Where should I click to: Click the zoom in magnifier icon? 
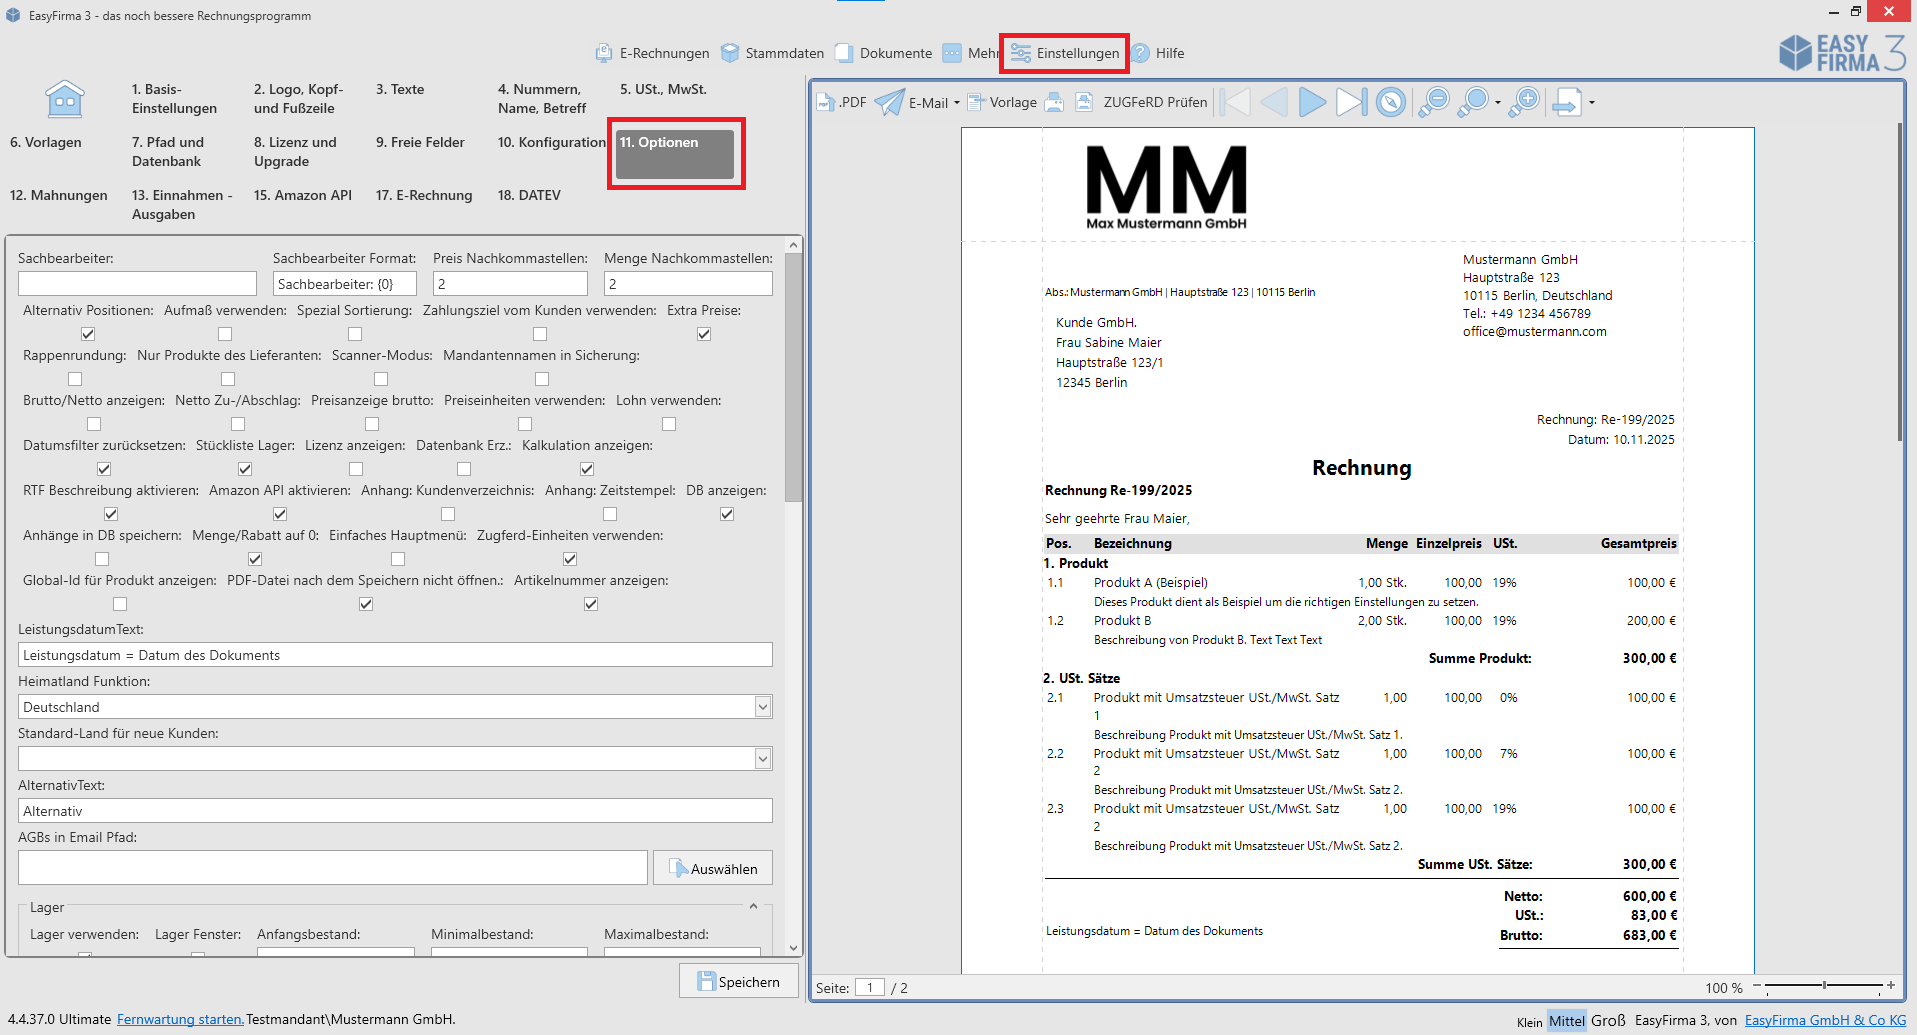pyautogui.click(x=1524, y=102)
